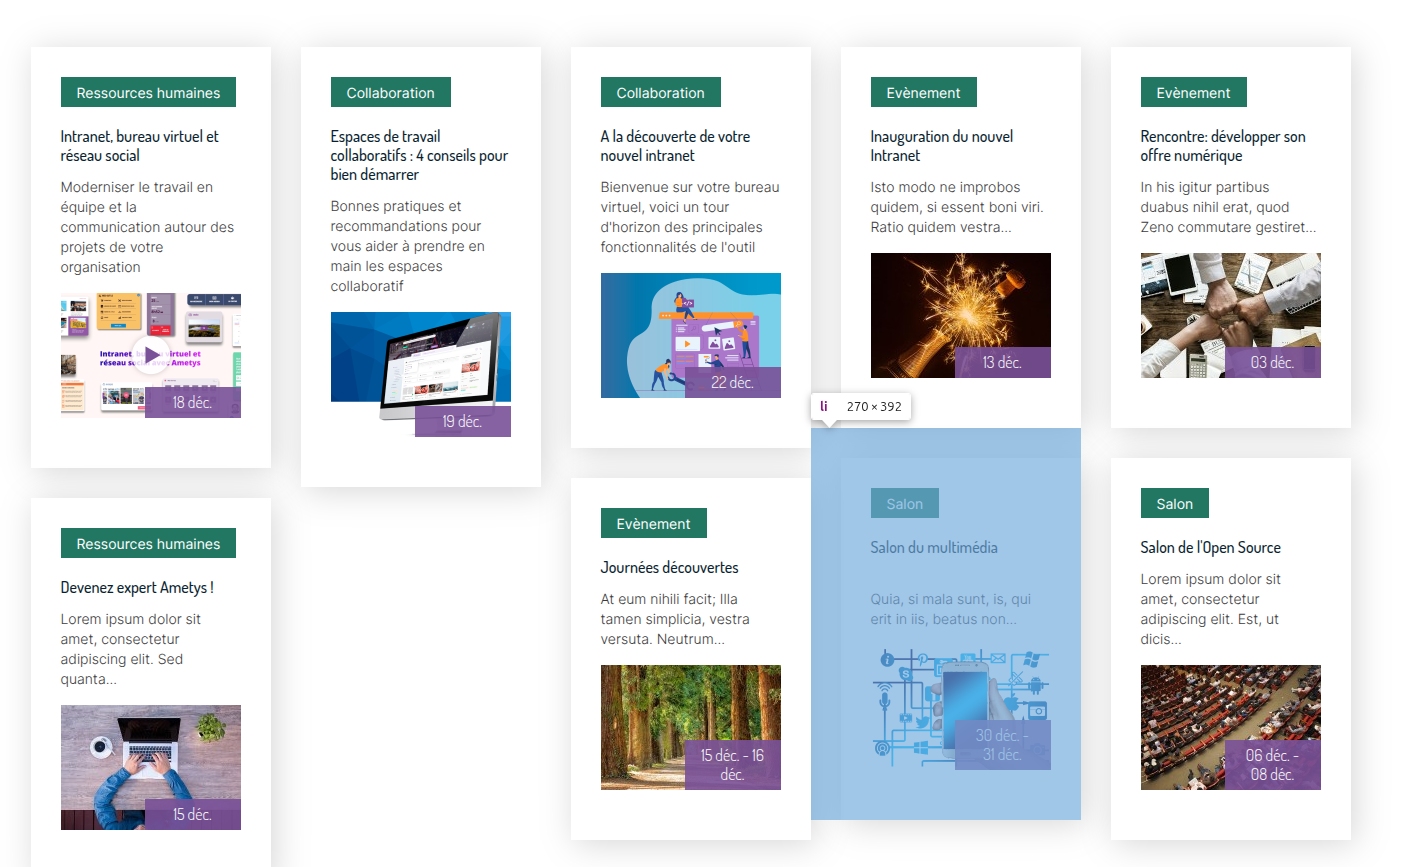
Task: Click the computer monitor thumbnail image
Action: [420, 360]
